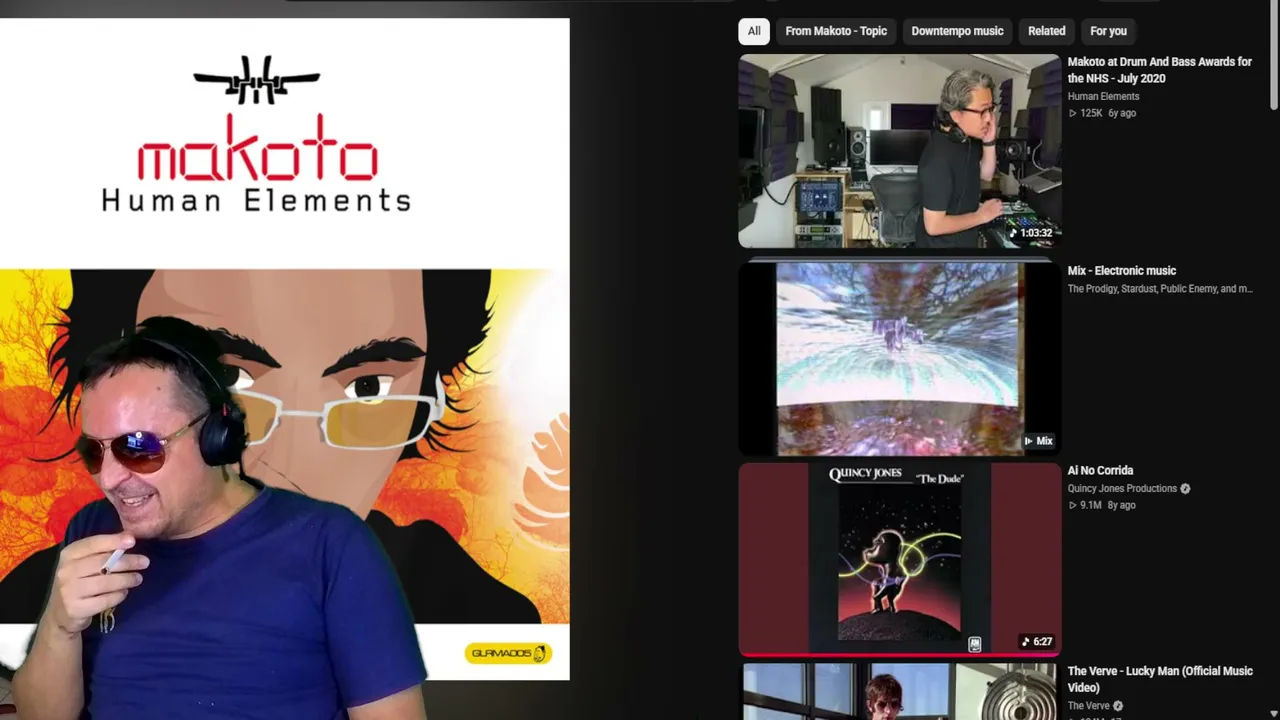
Task: Click the 125K views 6y ago text
Action: point(1102,114)
